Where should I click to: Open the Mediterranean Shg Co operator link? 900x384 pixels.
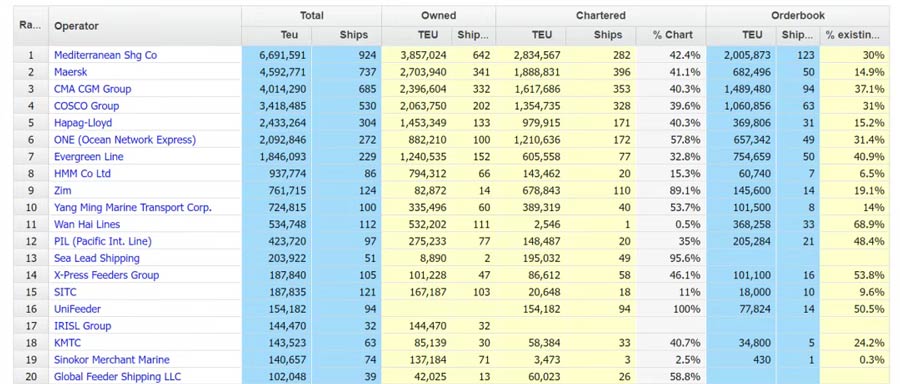click(106, 55)
